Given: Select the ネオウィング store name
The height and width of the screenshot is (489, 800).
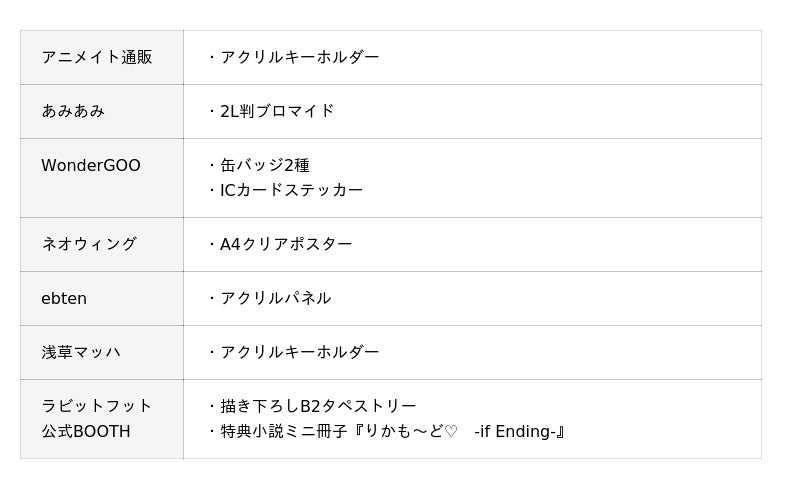Looking at the screenshot, I should [x=89, y=244].
